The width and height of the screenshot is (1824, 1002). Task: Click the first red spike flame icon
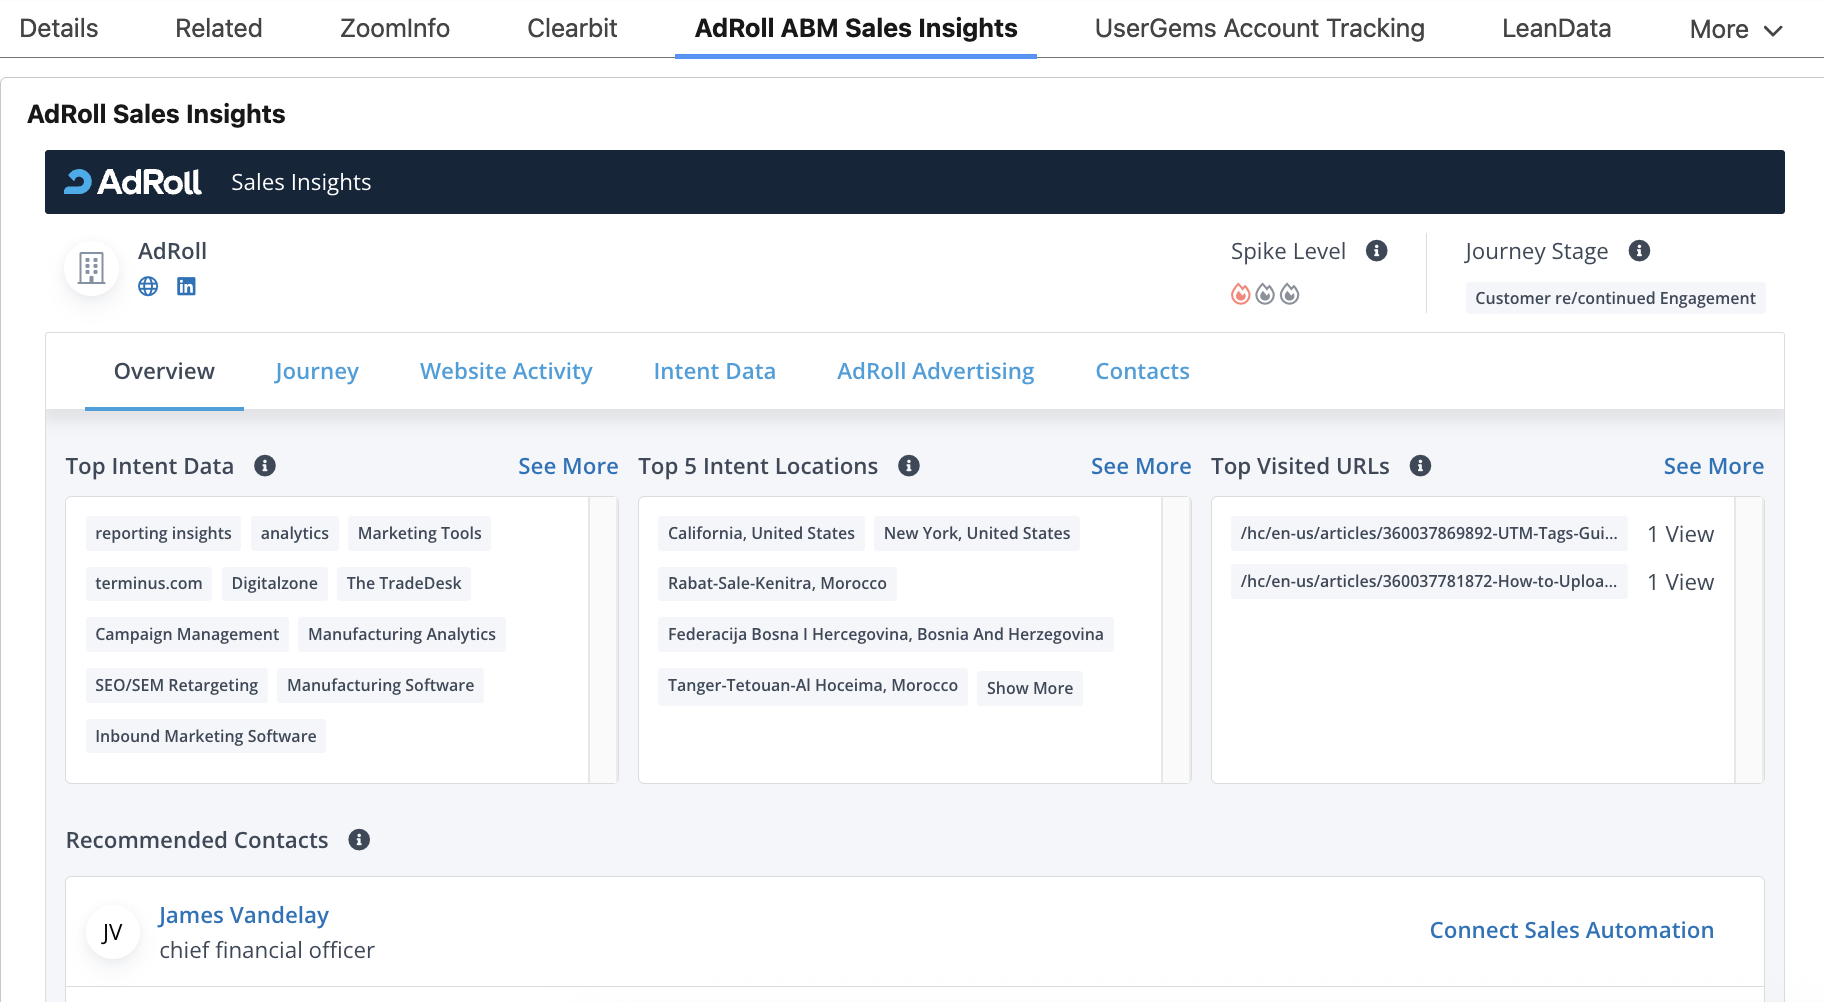click(1241, 294)
